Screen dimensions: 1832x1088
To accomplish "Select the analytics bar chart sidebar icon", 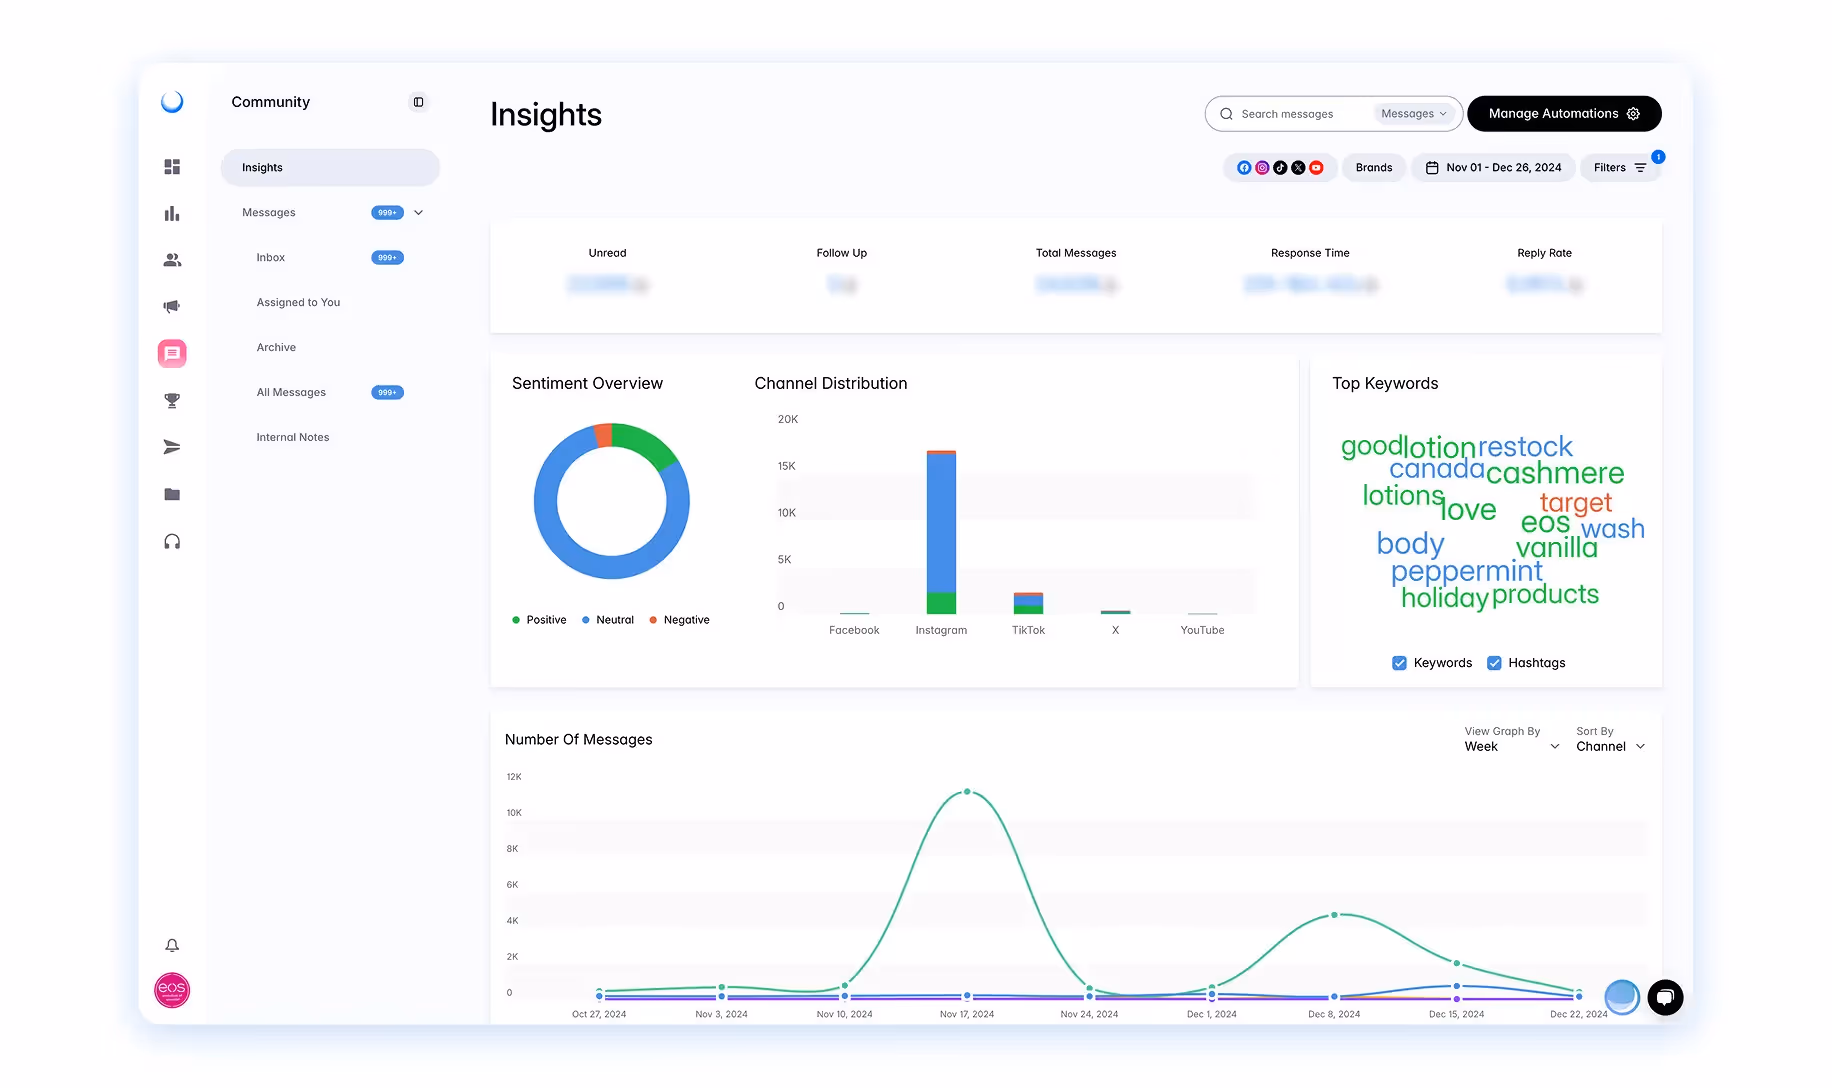I will pos(172,213).
